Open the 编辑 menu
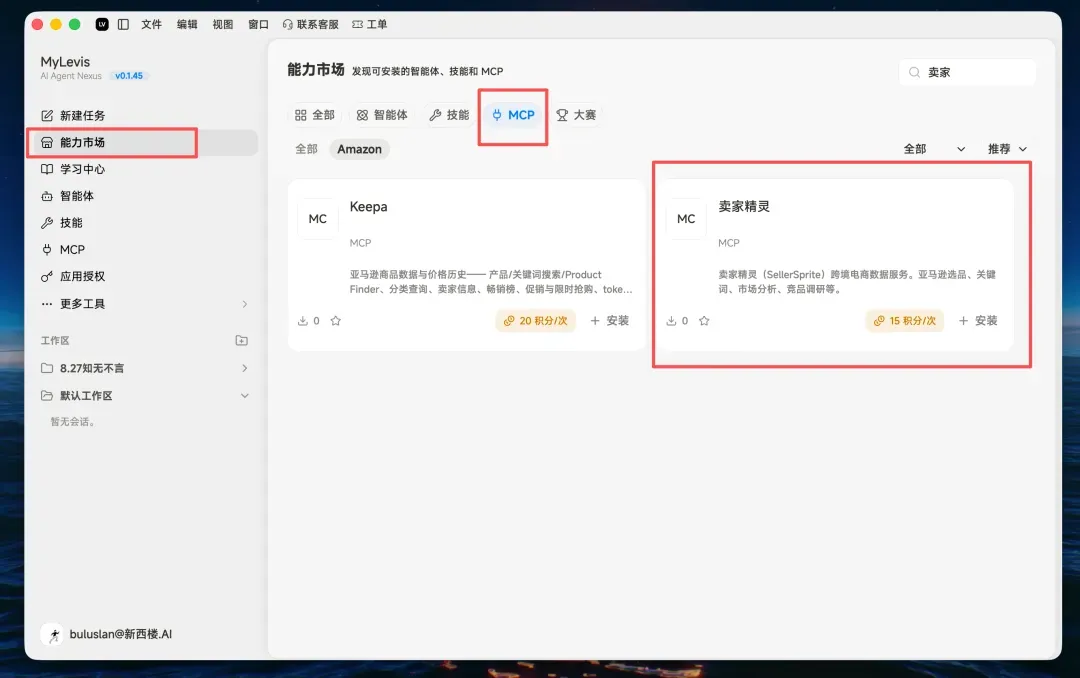Viewport: 1080px width, 678px height. [187, 24]
